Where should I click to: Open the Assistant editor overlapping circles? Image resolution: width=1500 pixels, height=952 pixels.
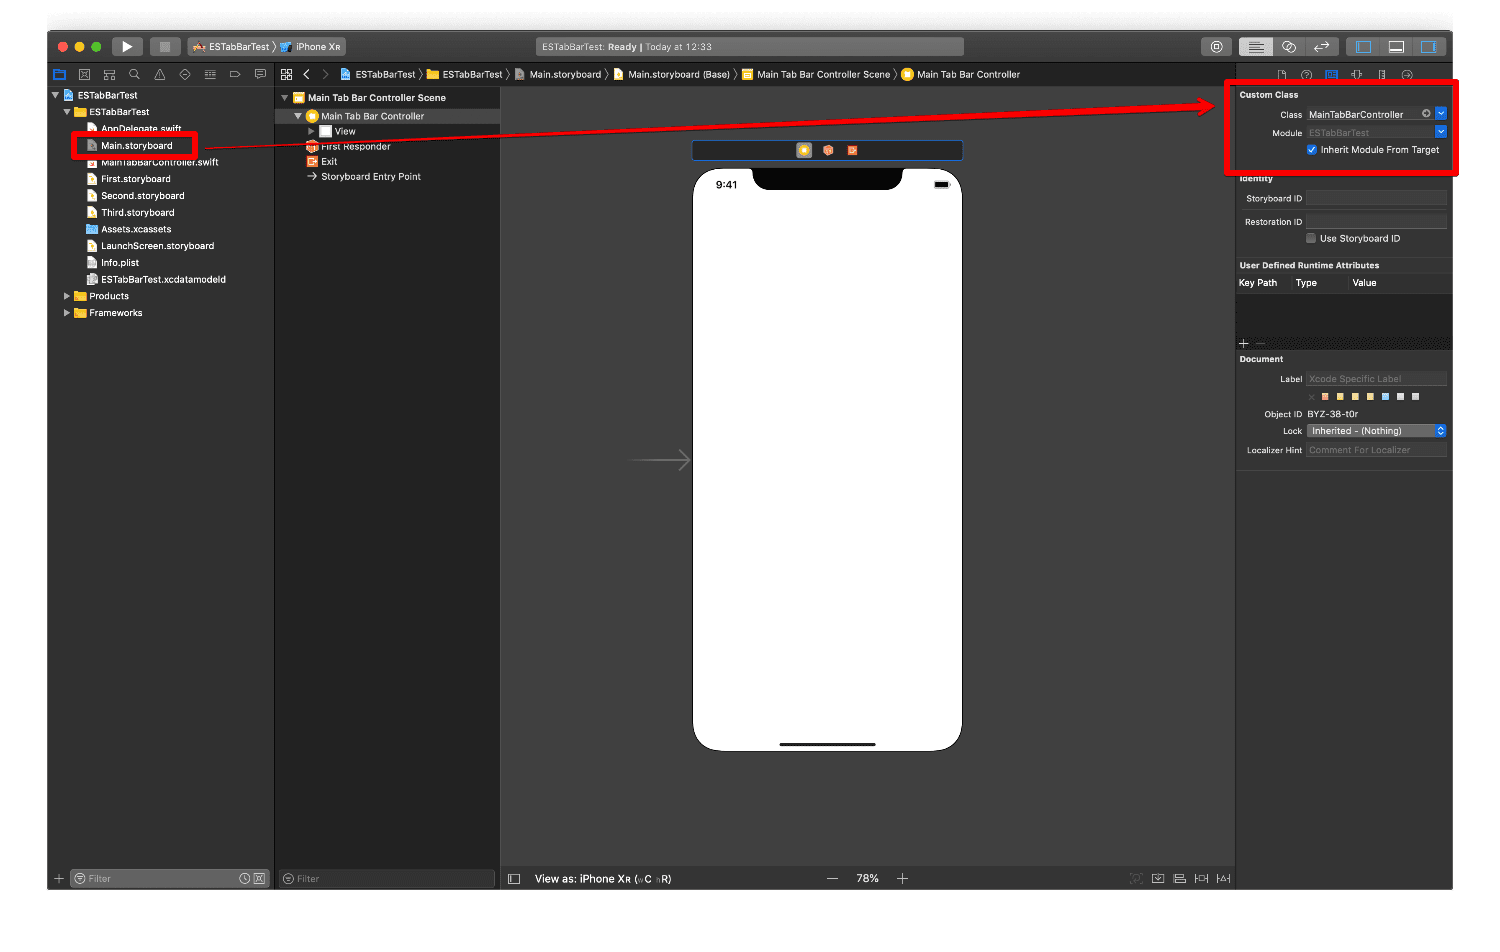(x=1289, y=47)
